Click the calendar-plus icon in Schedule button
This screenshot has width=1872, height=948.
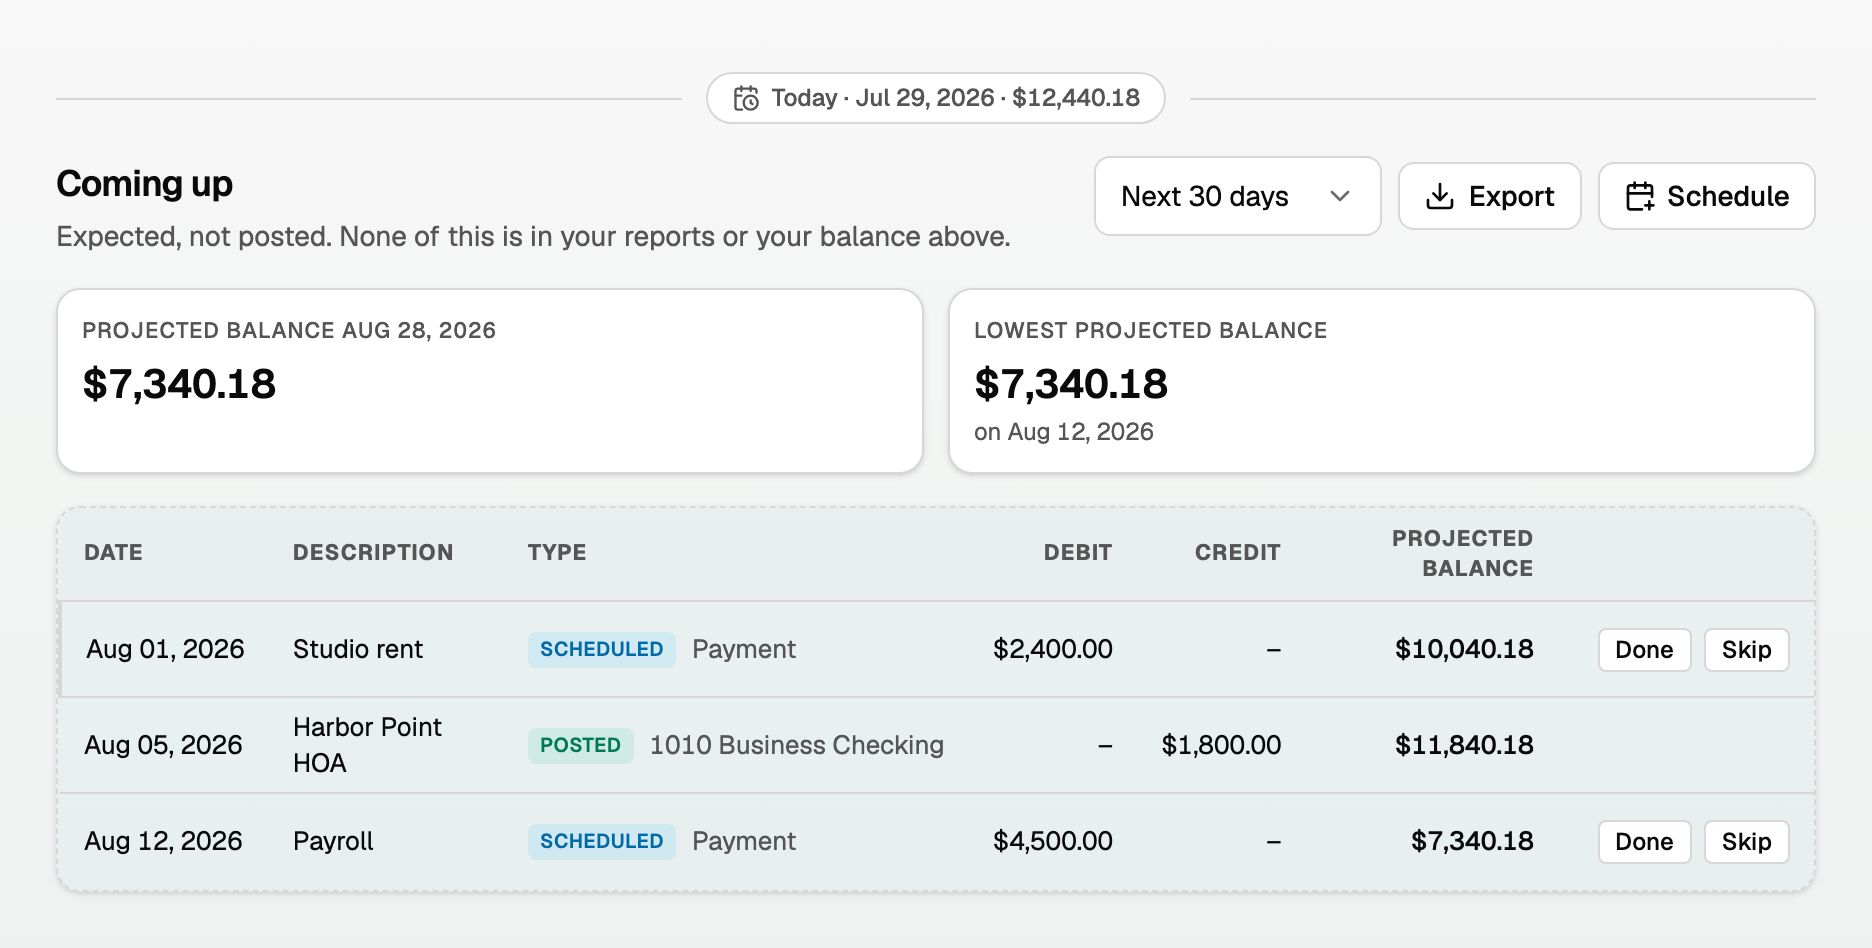1640,196
